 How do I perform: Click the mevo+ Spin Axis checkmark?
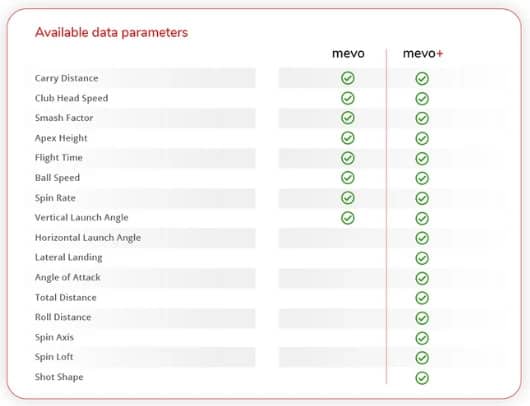tap(422, 338)
